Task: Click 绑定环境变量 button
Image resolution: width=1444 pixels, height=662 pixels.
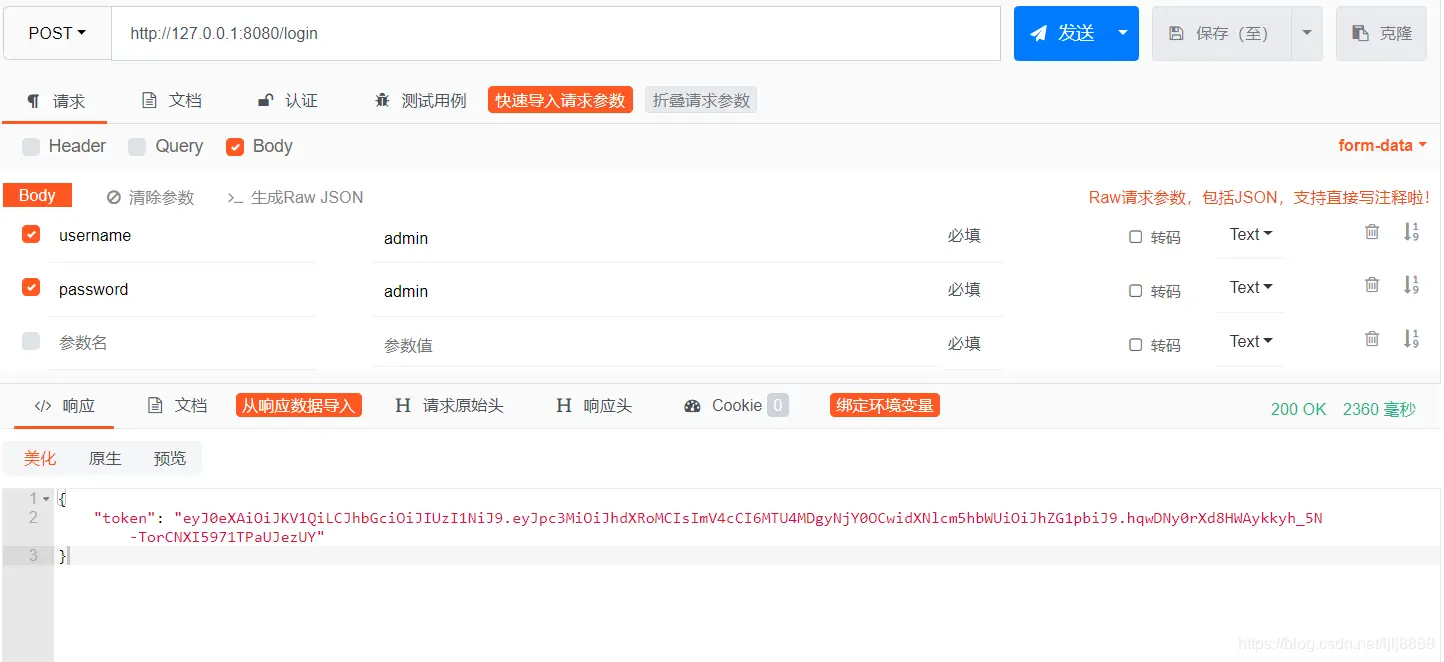Action: [885, 405]
